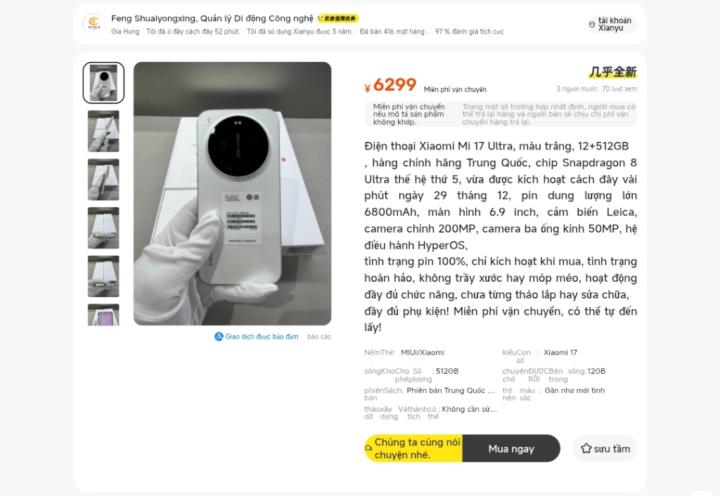This screenshot has height=496, width=720.
Task: Click the yellow verified seller badge
Action: (338, 18)
